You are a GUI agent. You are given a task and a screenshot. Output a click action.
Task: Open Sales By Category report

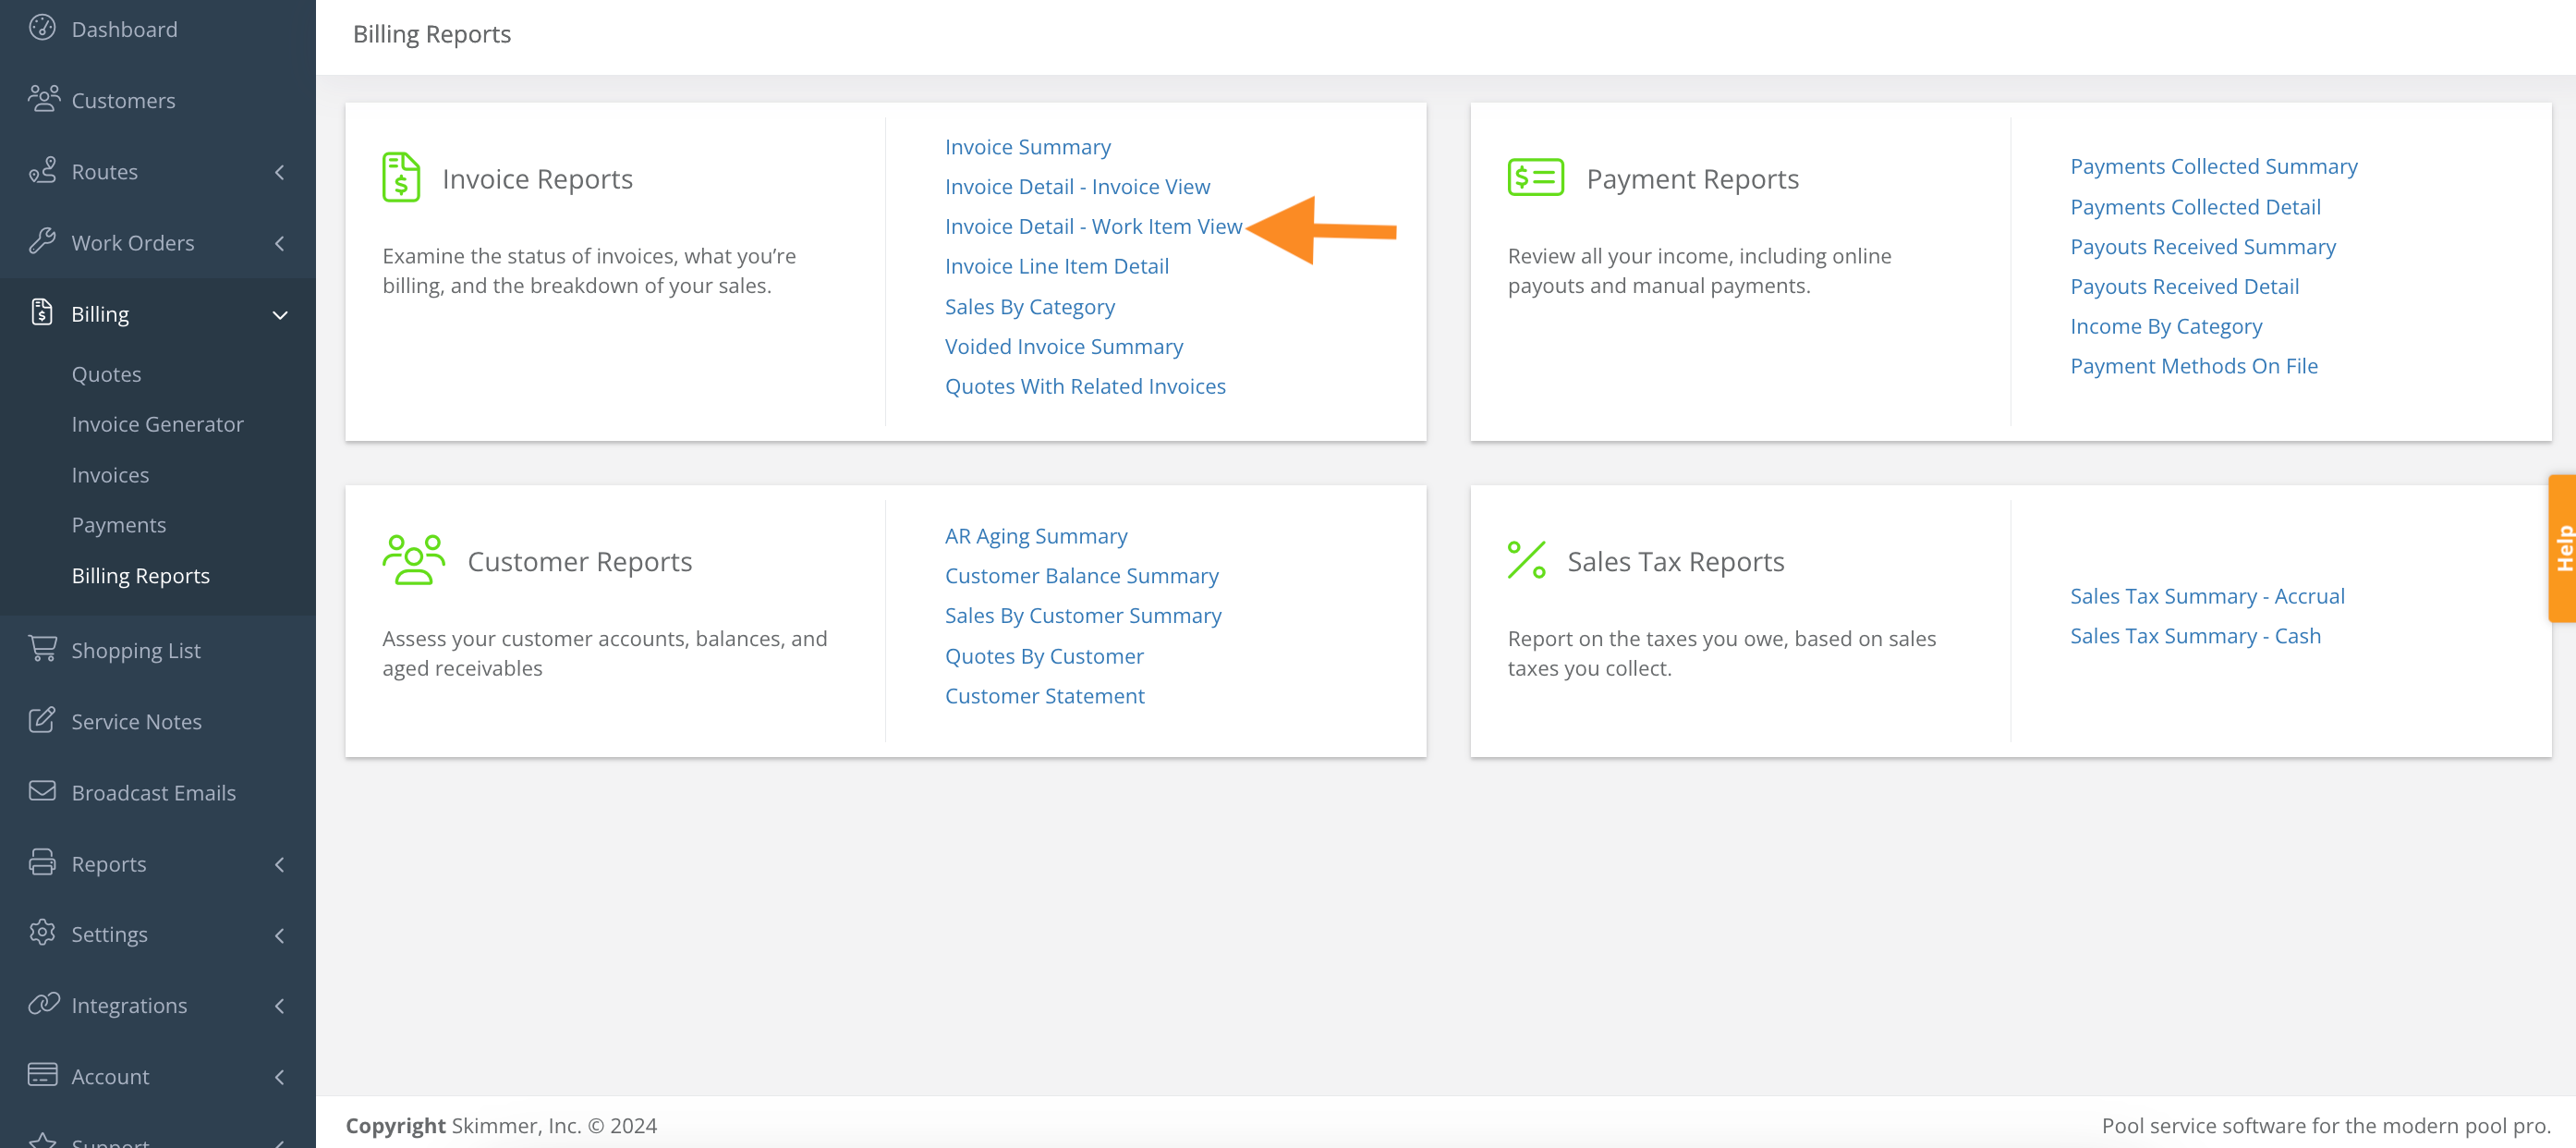point(1029,307)
